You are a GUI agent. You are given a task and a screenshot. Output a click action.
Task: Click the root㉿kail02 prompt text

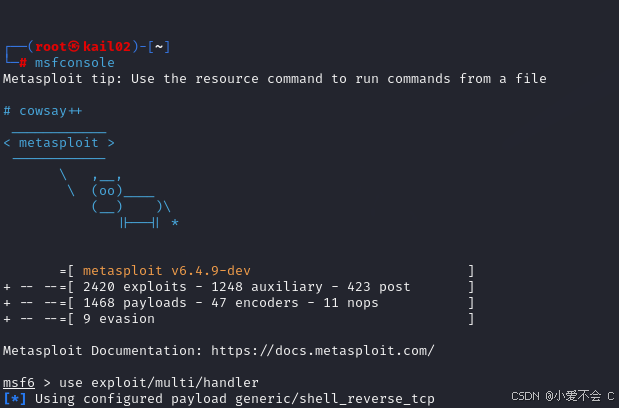pos(83,47)
